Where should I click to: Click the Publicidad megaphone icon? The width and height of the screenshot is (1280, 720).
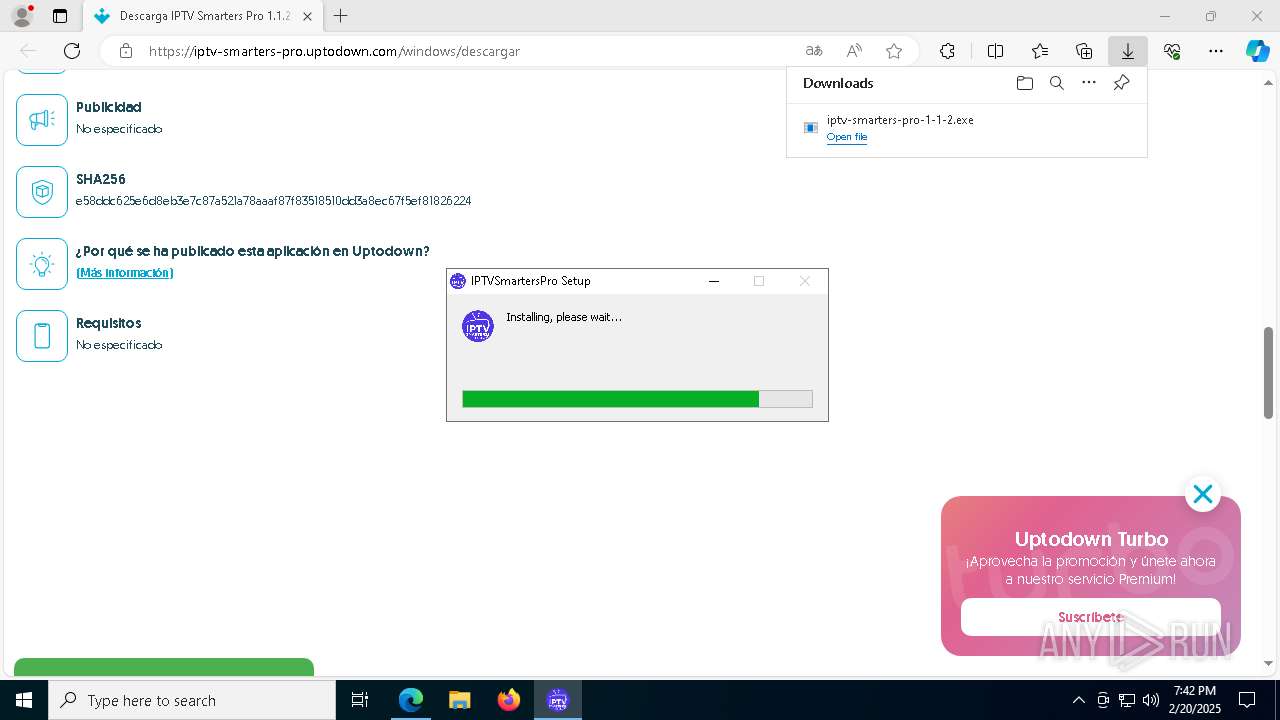(x=42, y=120)
